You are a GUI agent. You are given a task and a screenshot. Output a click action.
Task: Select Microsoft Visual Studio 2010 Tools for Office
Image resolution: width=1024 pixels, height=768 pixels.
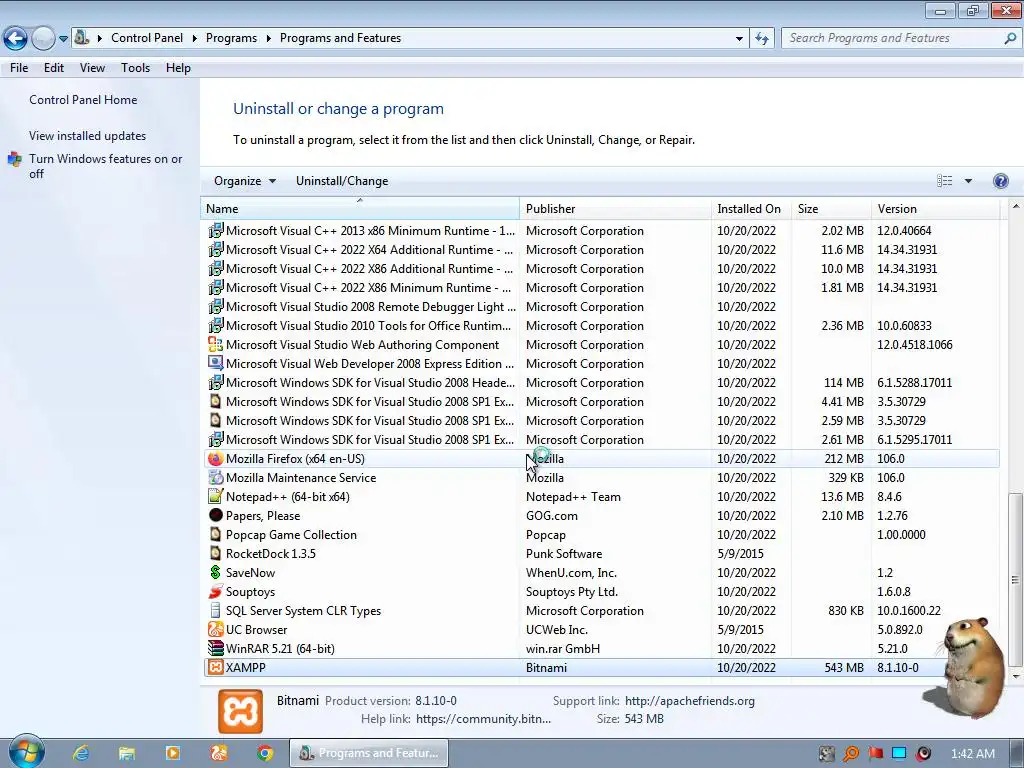601,325
